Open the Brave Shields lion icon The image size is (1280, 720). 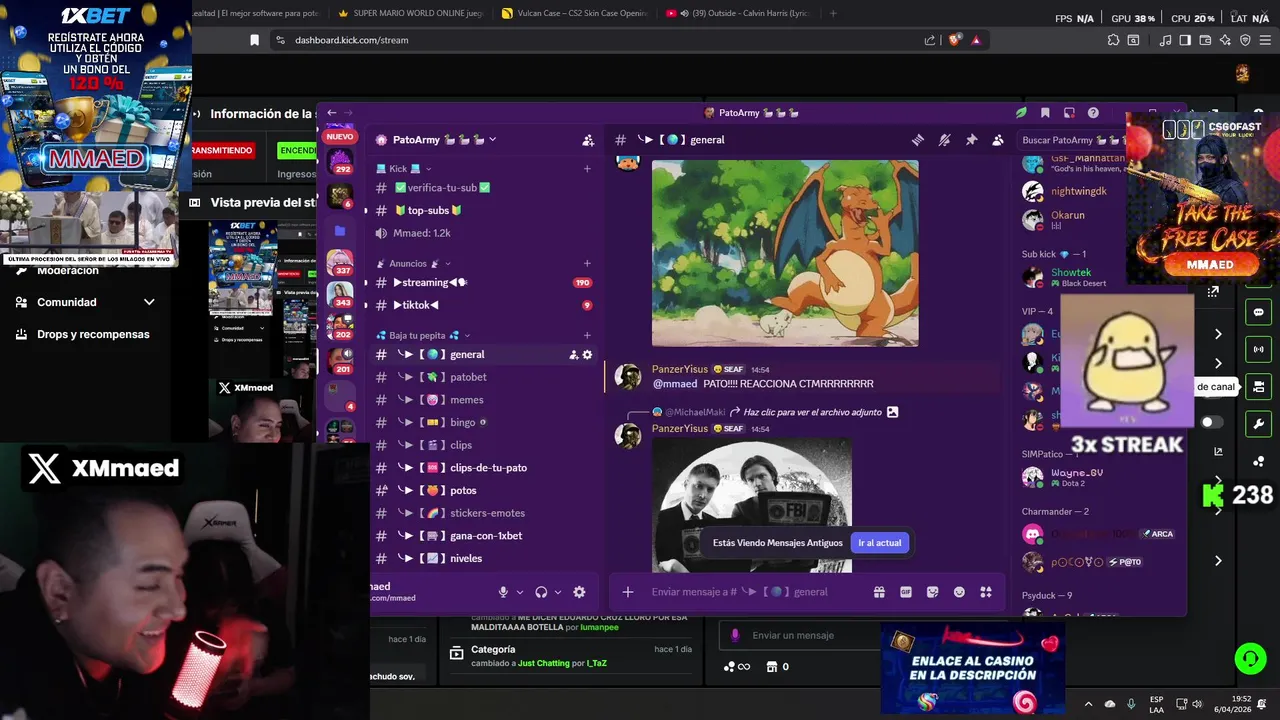coord(954,40)
